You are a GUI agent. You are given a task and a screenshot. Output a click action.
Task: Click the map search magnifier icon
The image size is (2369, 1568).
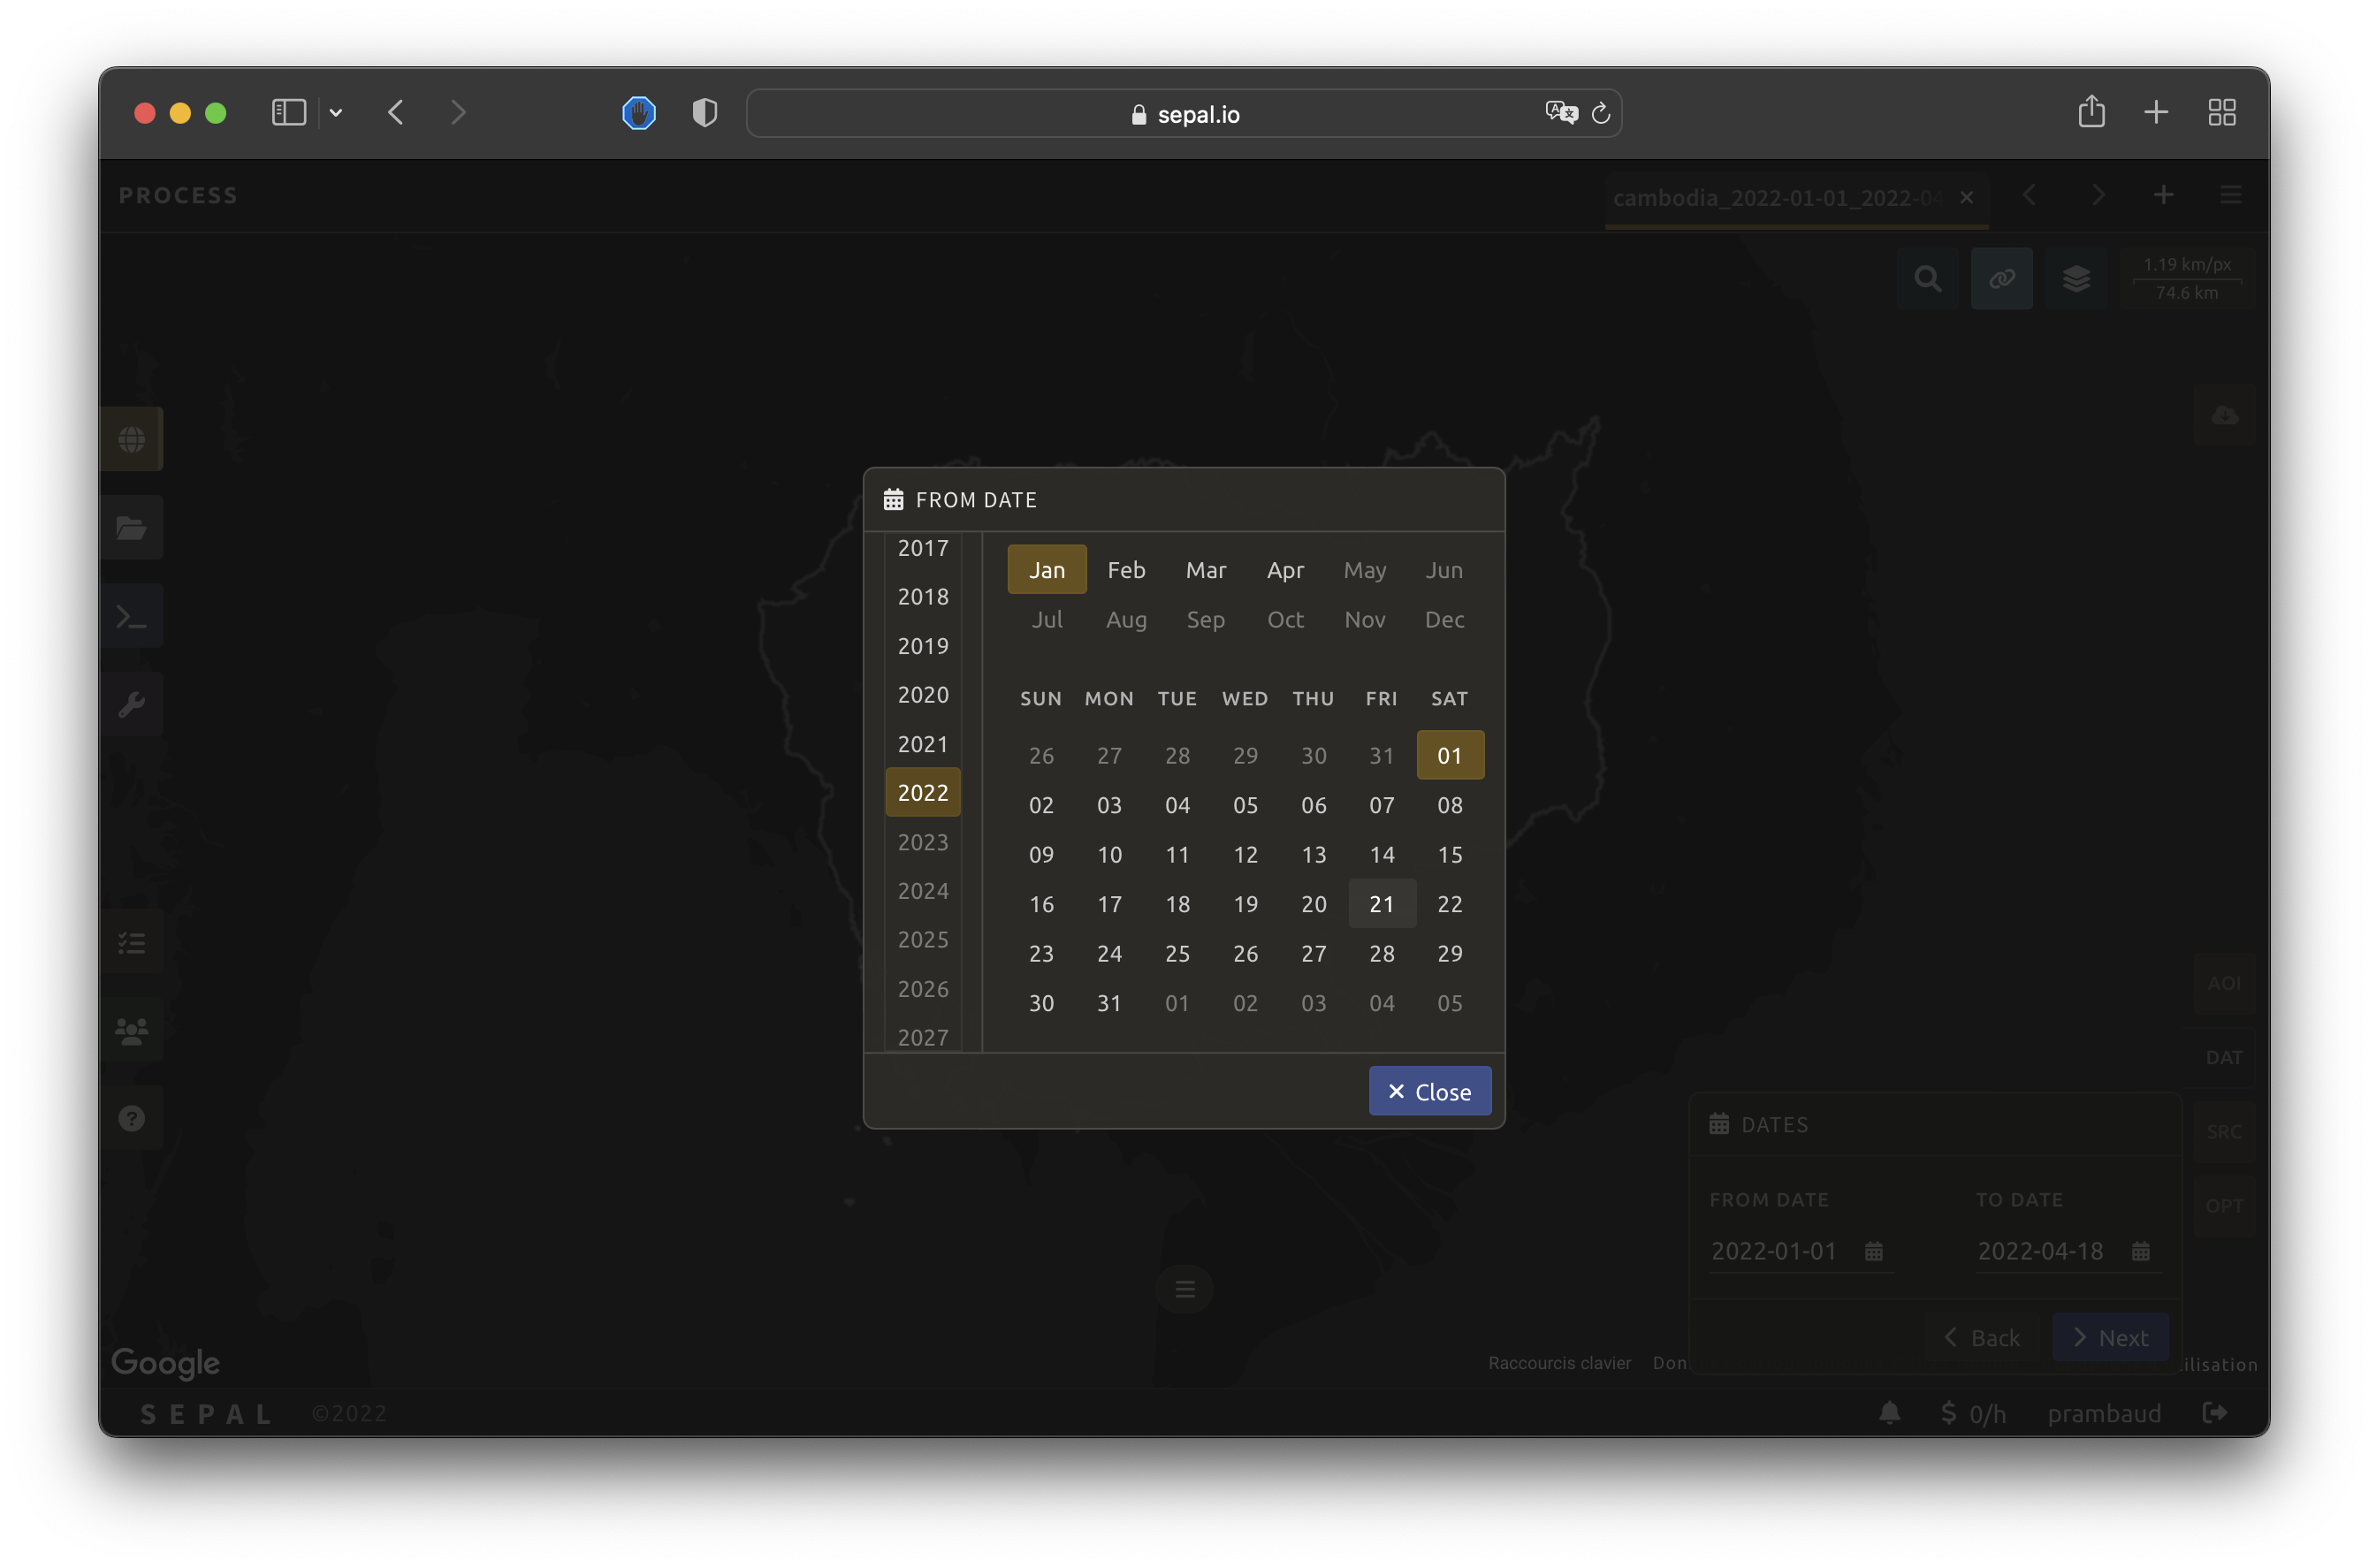click(1928, 279)
